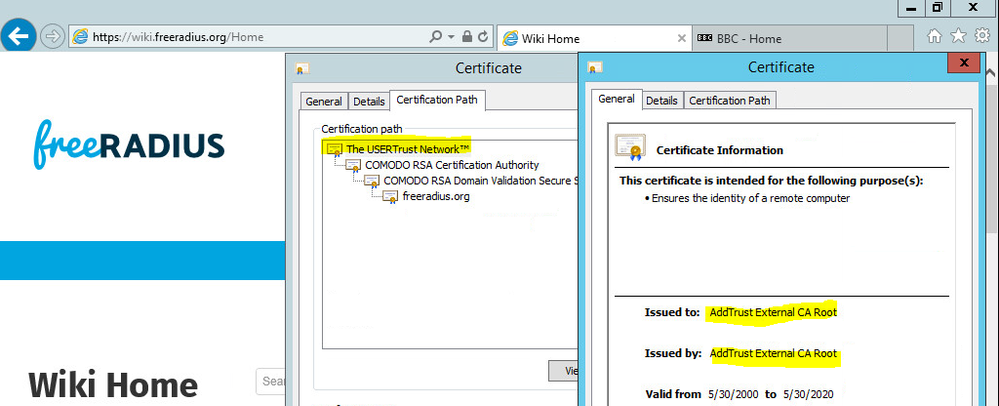
Task: Minimize the browser window
Action: click(912, 8)
